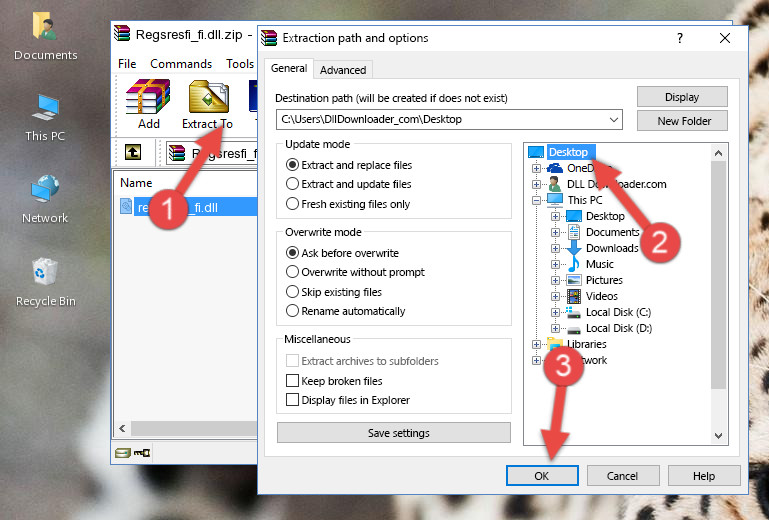Click the This PC monitor icon in tree

(555, 200)
